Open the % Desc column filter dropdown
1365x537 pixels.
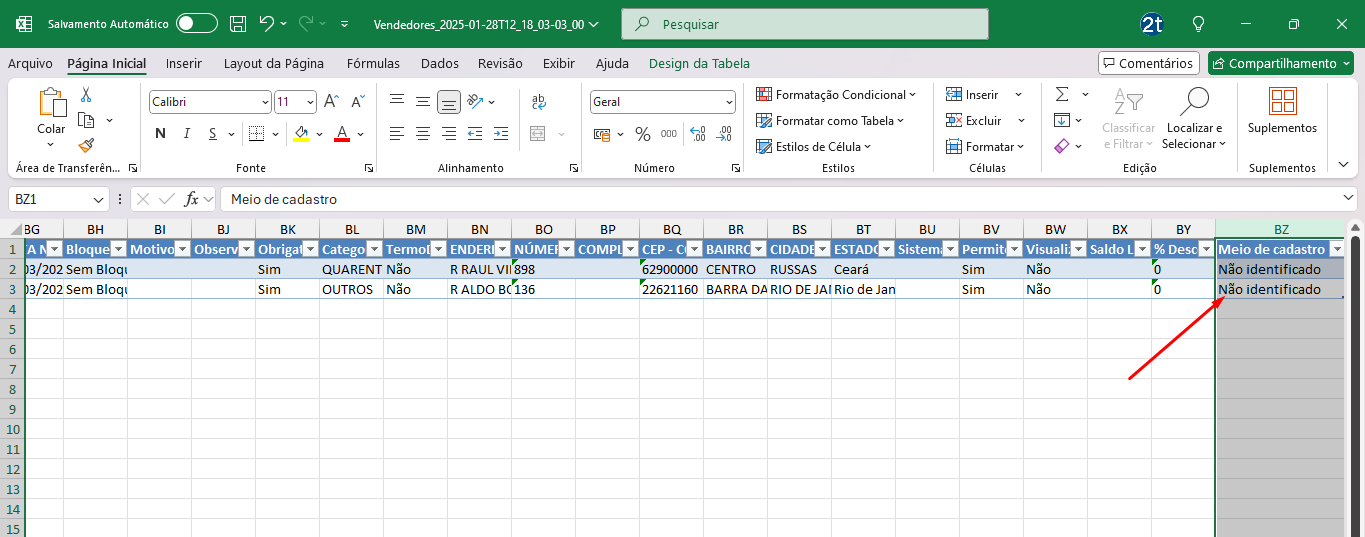(x=1206, y=249)
